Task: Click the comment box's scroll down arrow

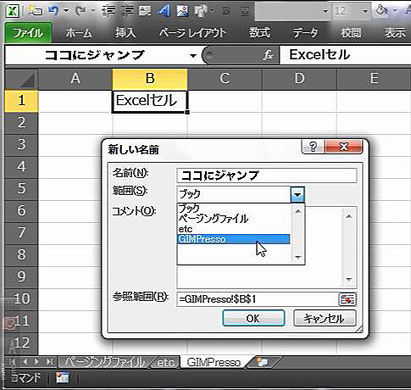Action: pos(349,279)
